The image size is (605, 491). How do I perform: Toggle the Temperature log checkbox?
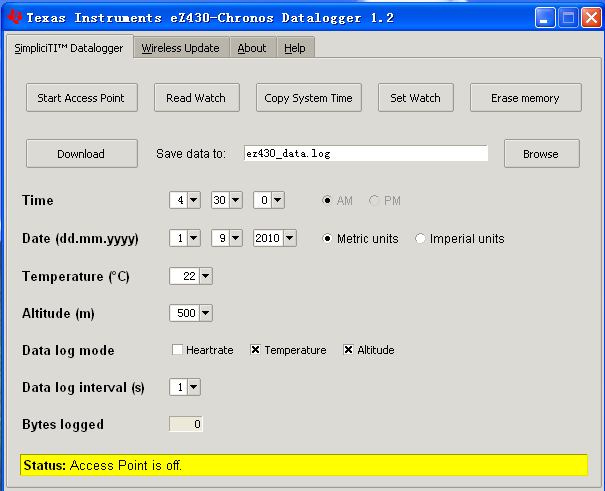[255, 350]
